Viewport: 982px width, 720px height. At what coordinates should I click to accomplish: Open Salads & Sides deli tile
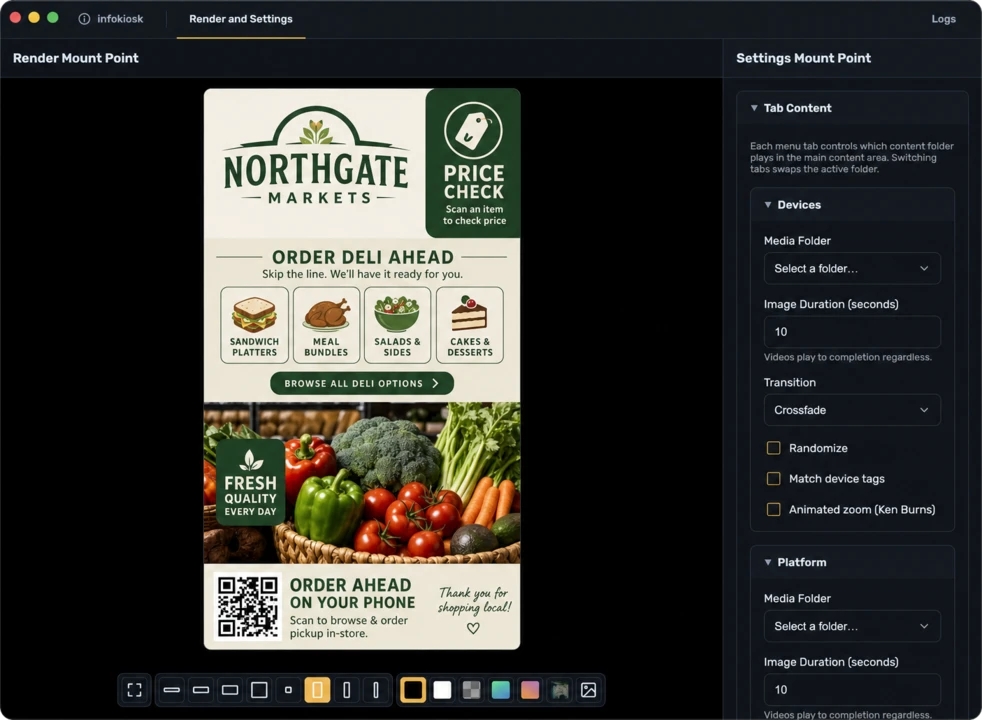click(x=397, y=325)
